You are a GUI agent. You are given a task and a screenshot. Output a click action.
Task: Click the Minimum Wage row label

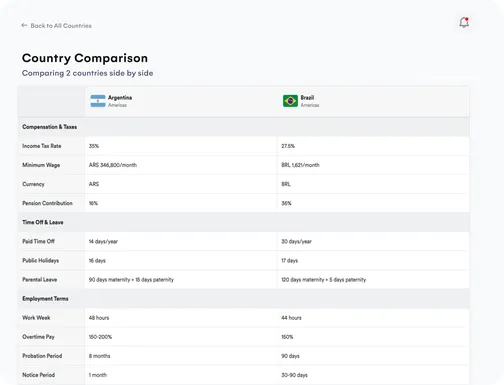41,165
